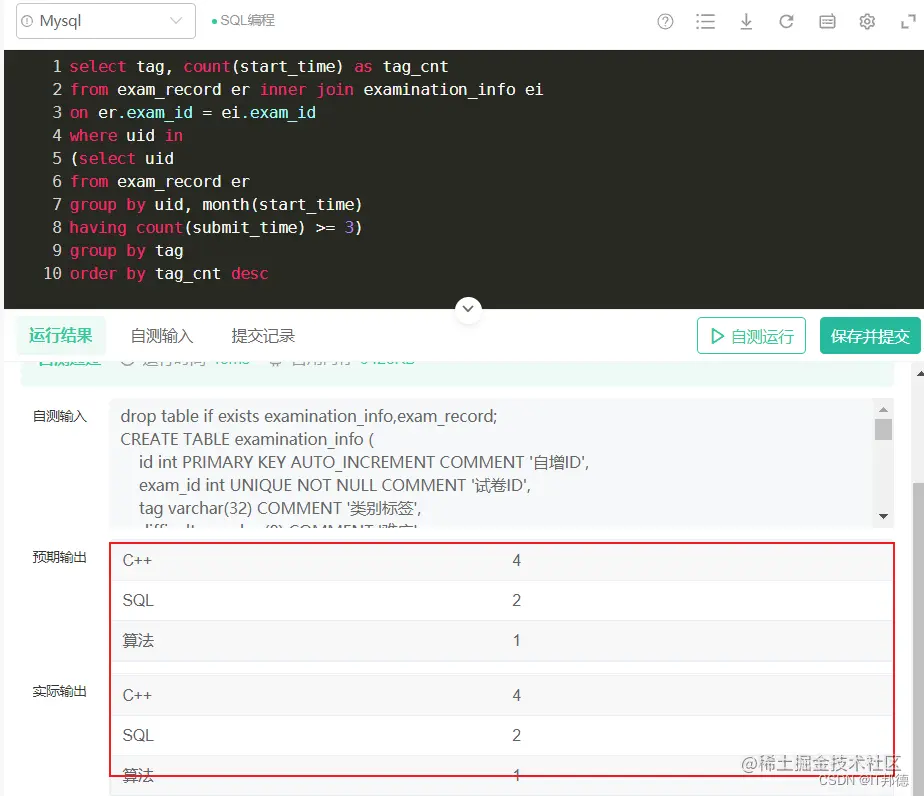Reset code with the refresh icon
Image resolution: width=924 pixels, height=796 pixels.
tap(786, 22)
